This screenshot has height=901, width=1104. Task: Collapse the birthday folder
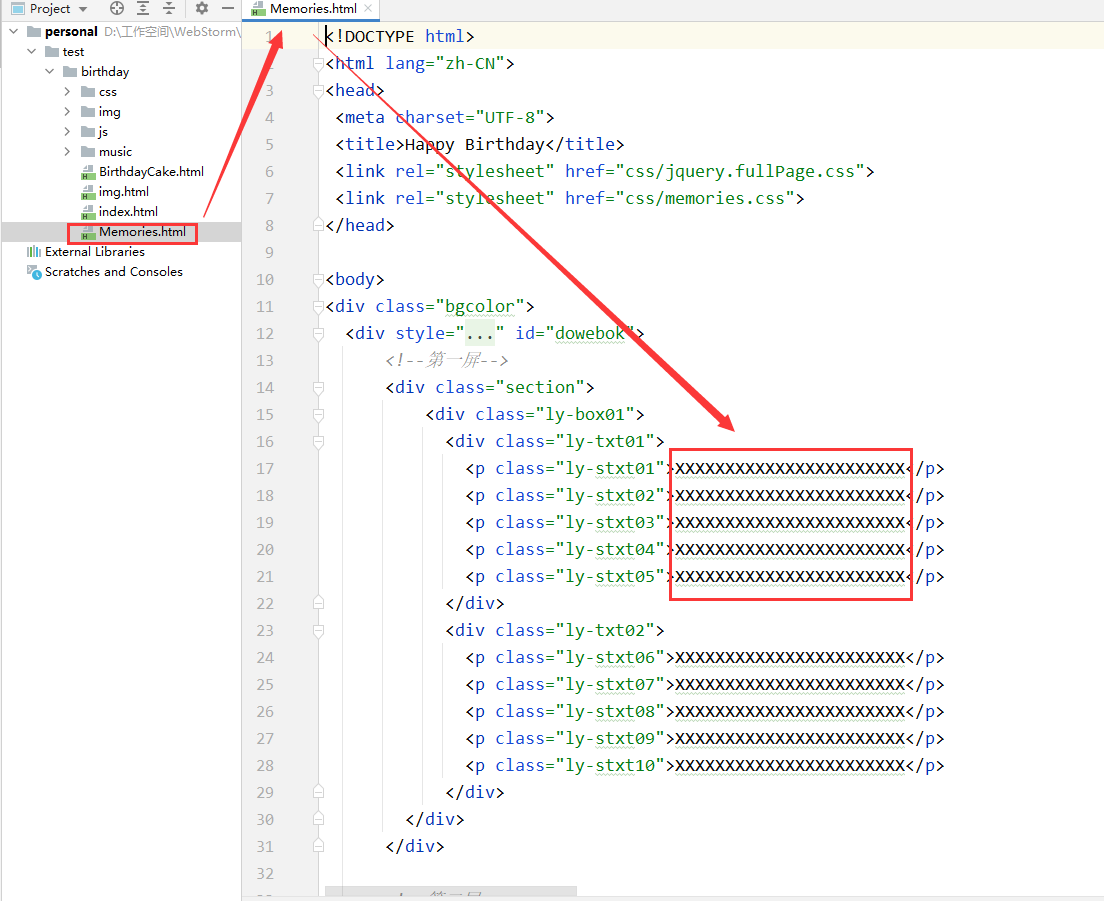click(x=49, y=71)
